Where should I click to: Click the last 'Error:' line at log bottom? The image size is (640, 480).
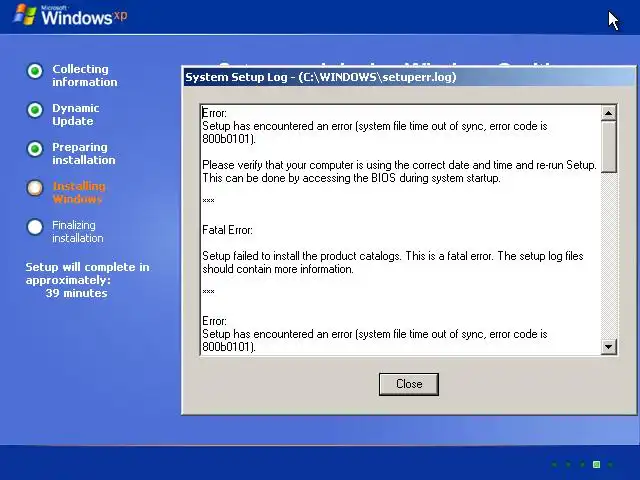coord(214,321)
